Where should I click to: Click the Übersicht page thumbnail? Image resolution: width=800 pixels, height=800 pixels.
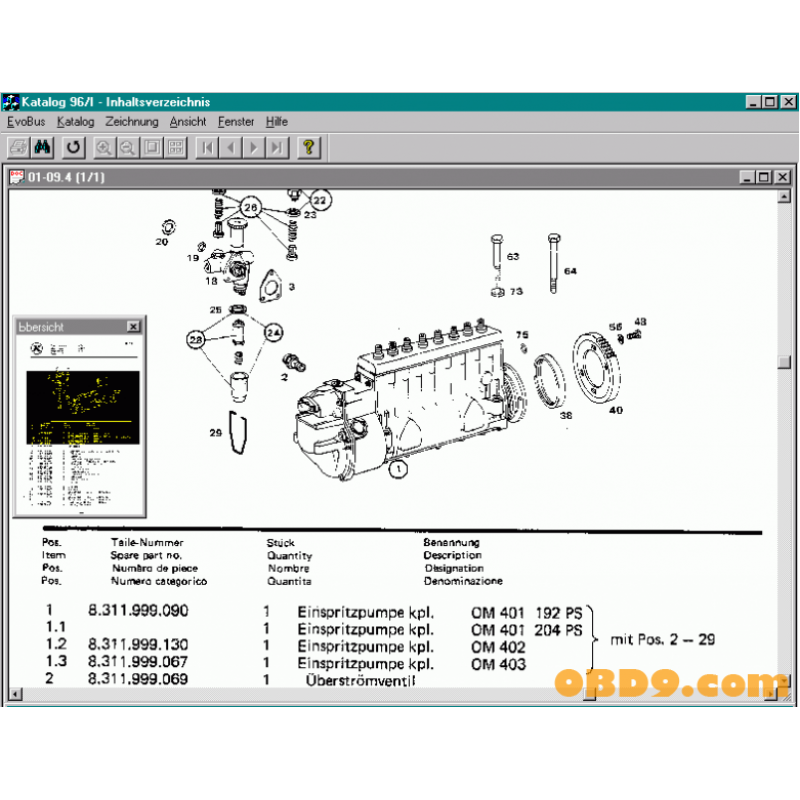(x=82, y=426)
